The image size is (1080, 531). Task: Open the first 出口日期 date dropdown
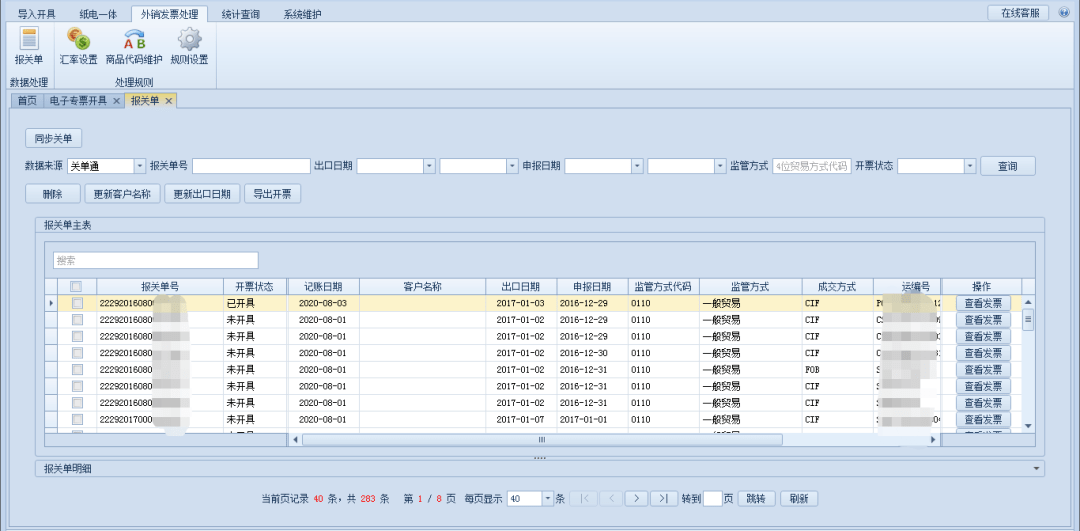[x=430, y=166]
